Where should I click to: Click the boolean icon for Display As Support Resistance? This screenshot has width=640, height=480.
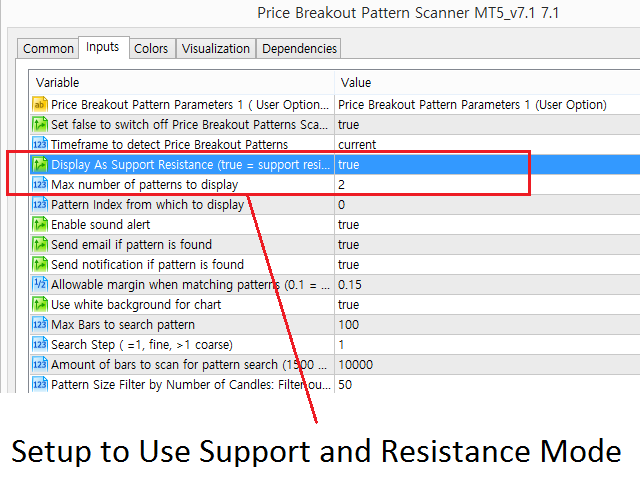(40, 164)
